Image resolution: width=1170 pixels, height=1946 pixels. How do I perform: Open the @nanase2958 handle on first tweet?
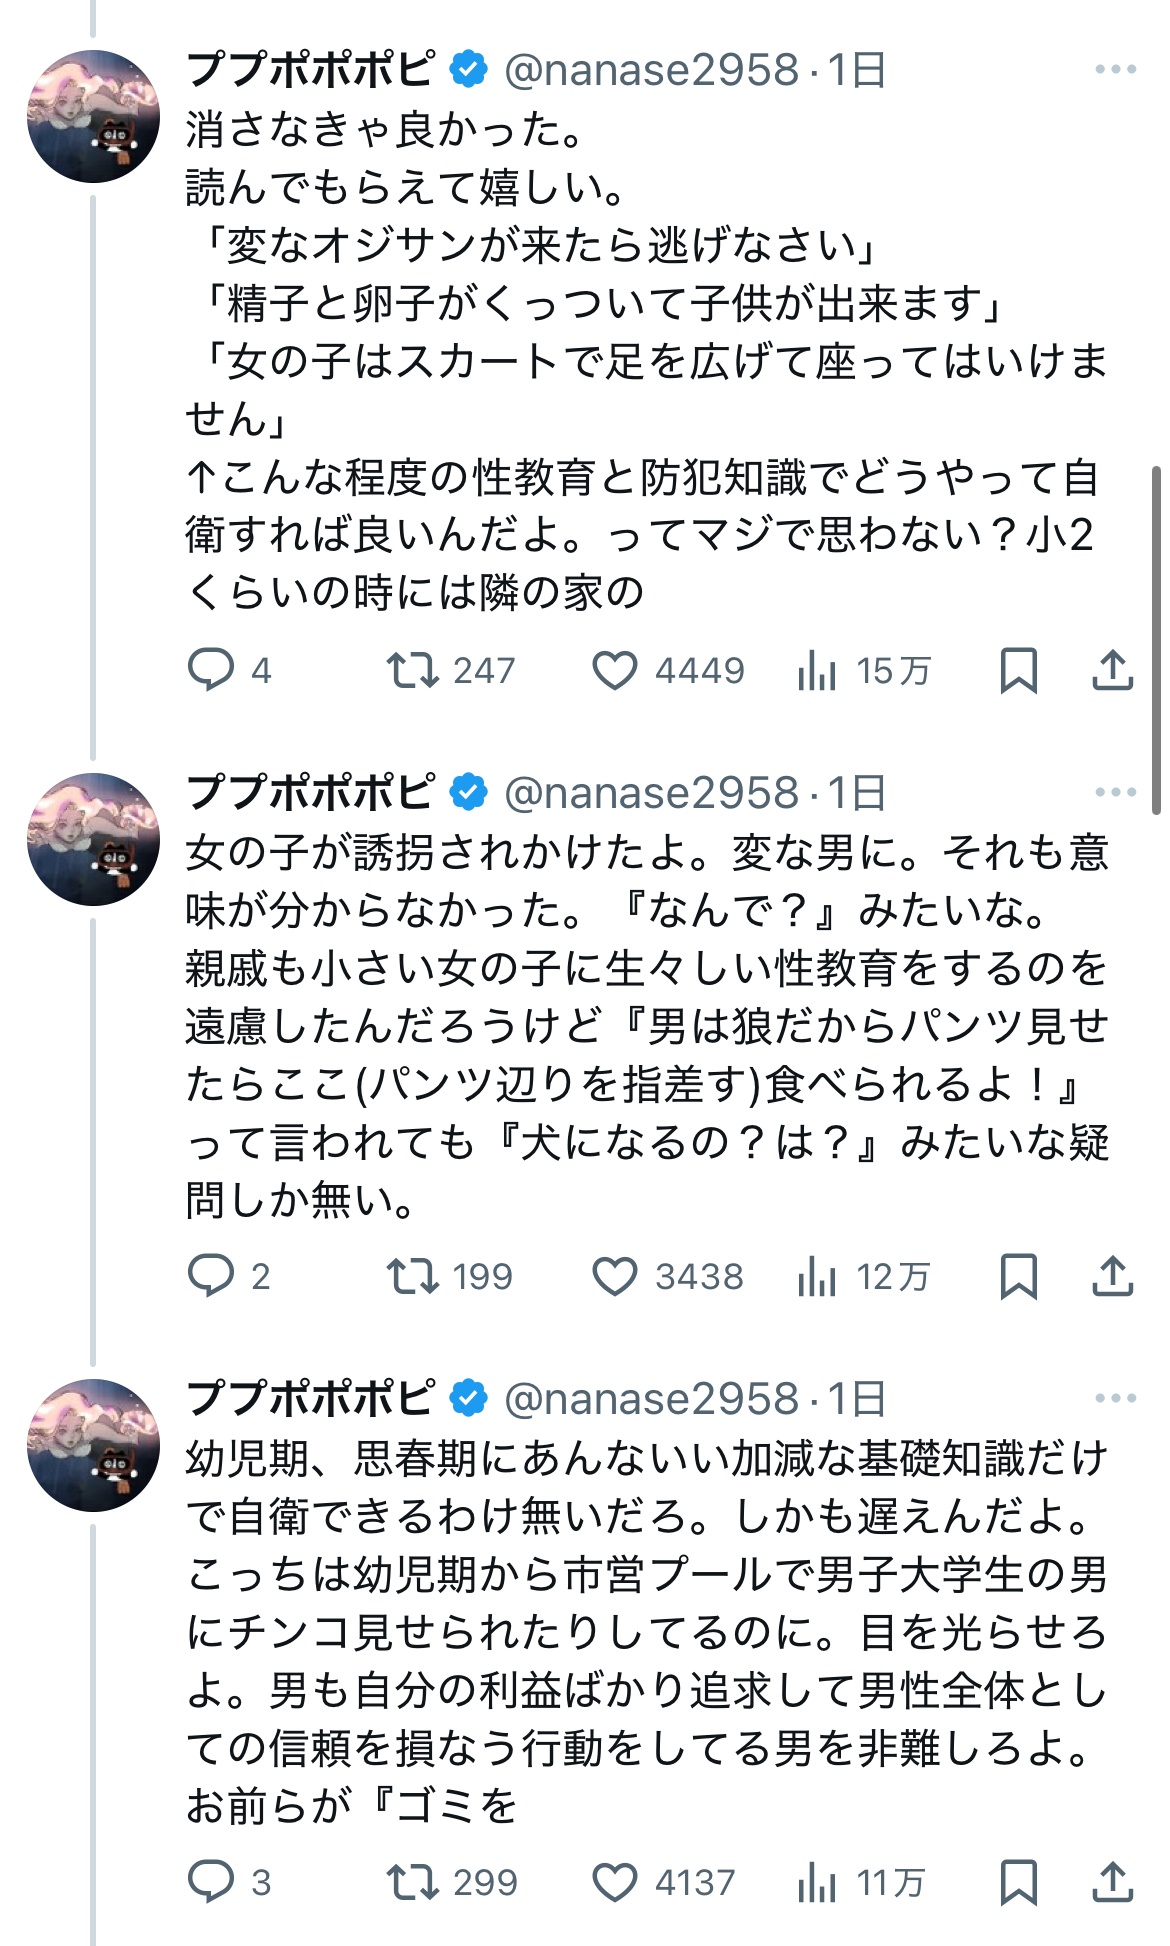point(651,70)
